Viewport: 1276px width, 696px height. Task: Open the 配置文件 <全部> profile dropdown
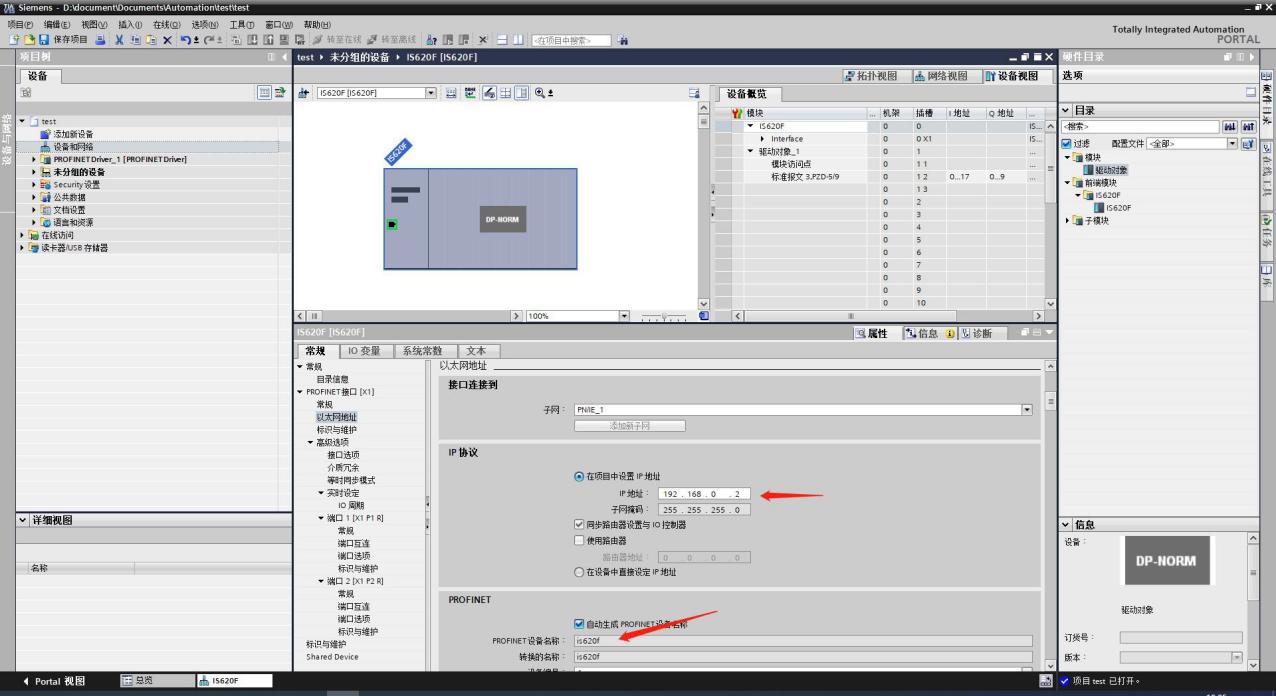1232,144
